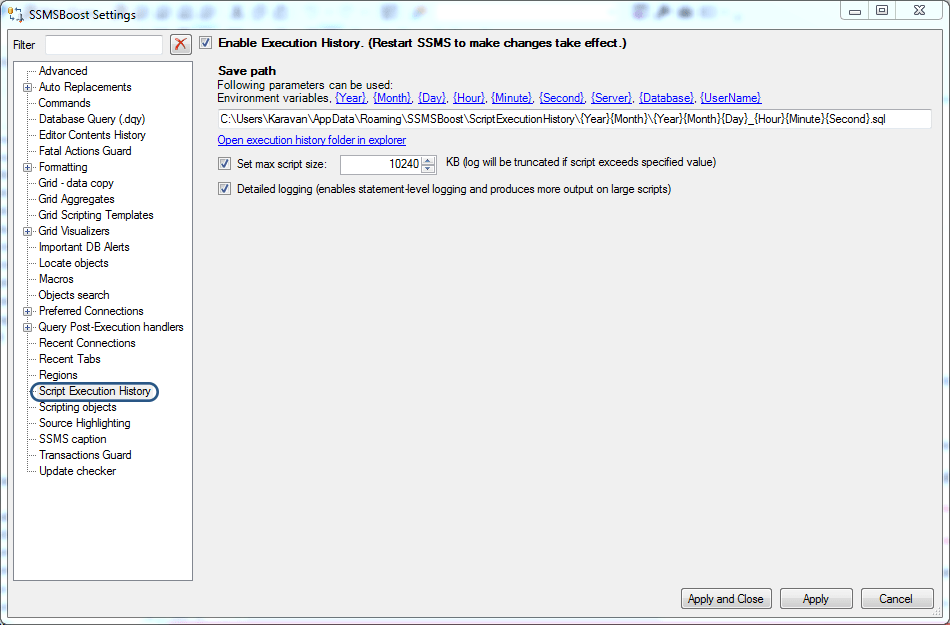Open Editor Contents History settings

[x=92, y=135]
